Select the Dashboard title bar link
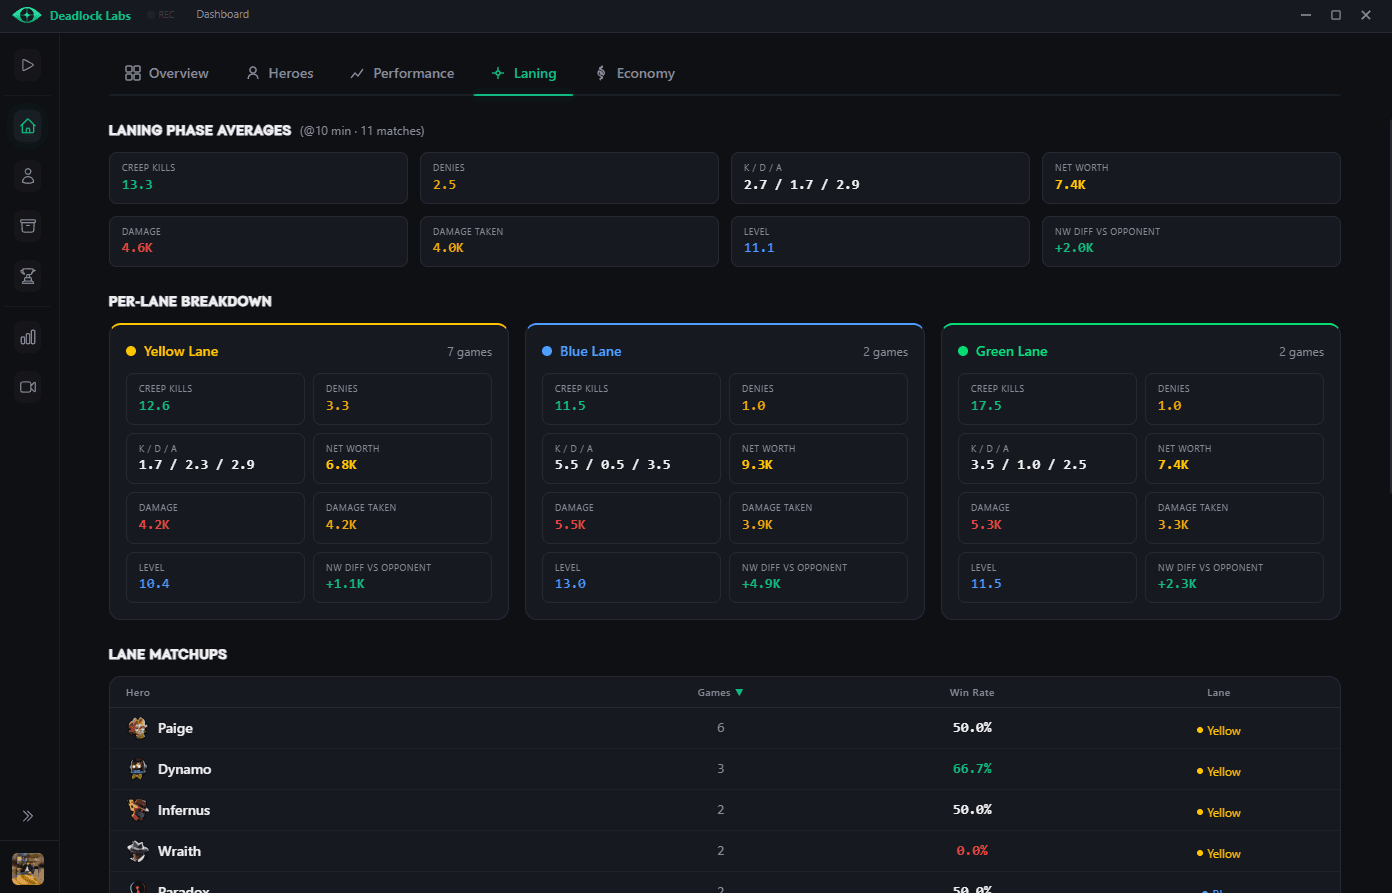Viewport: 1392px width, 893px height. [x=222, y=14]
